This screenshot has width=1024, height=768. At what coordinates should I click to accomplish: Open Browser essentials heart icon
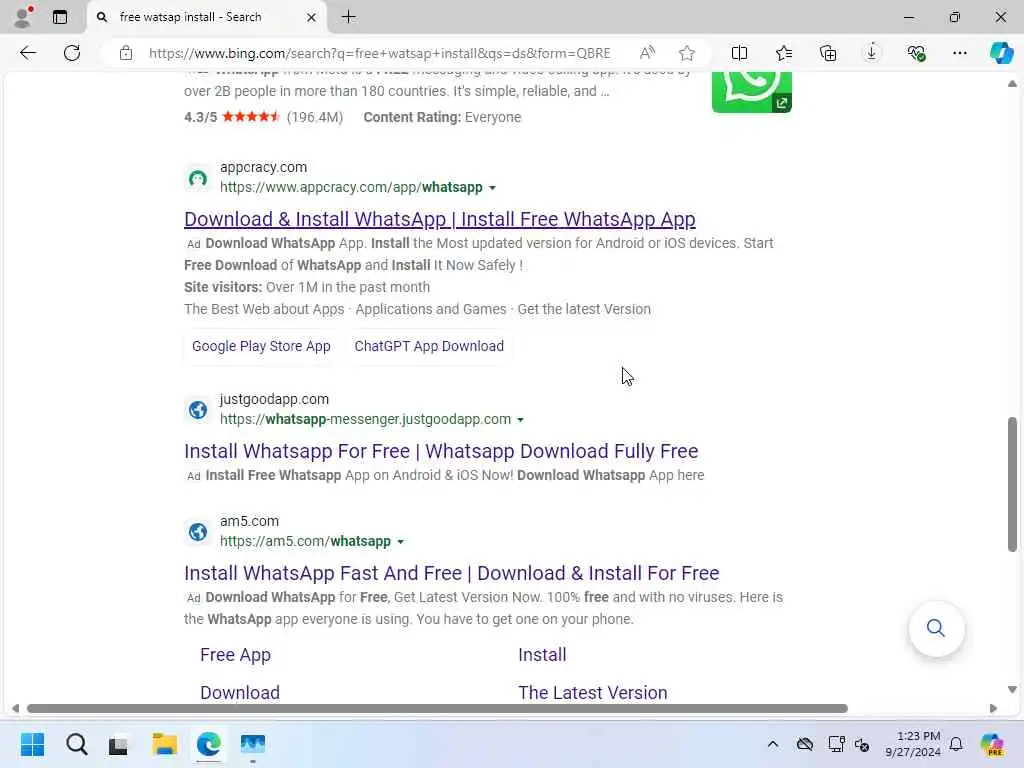point(916,53)
